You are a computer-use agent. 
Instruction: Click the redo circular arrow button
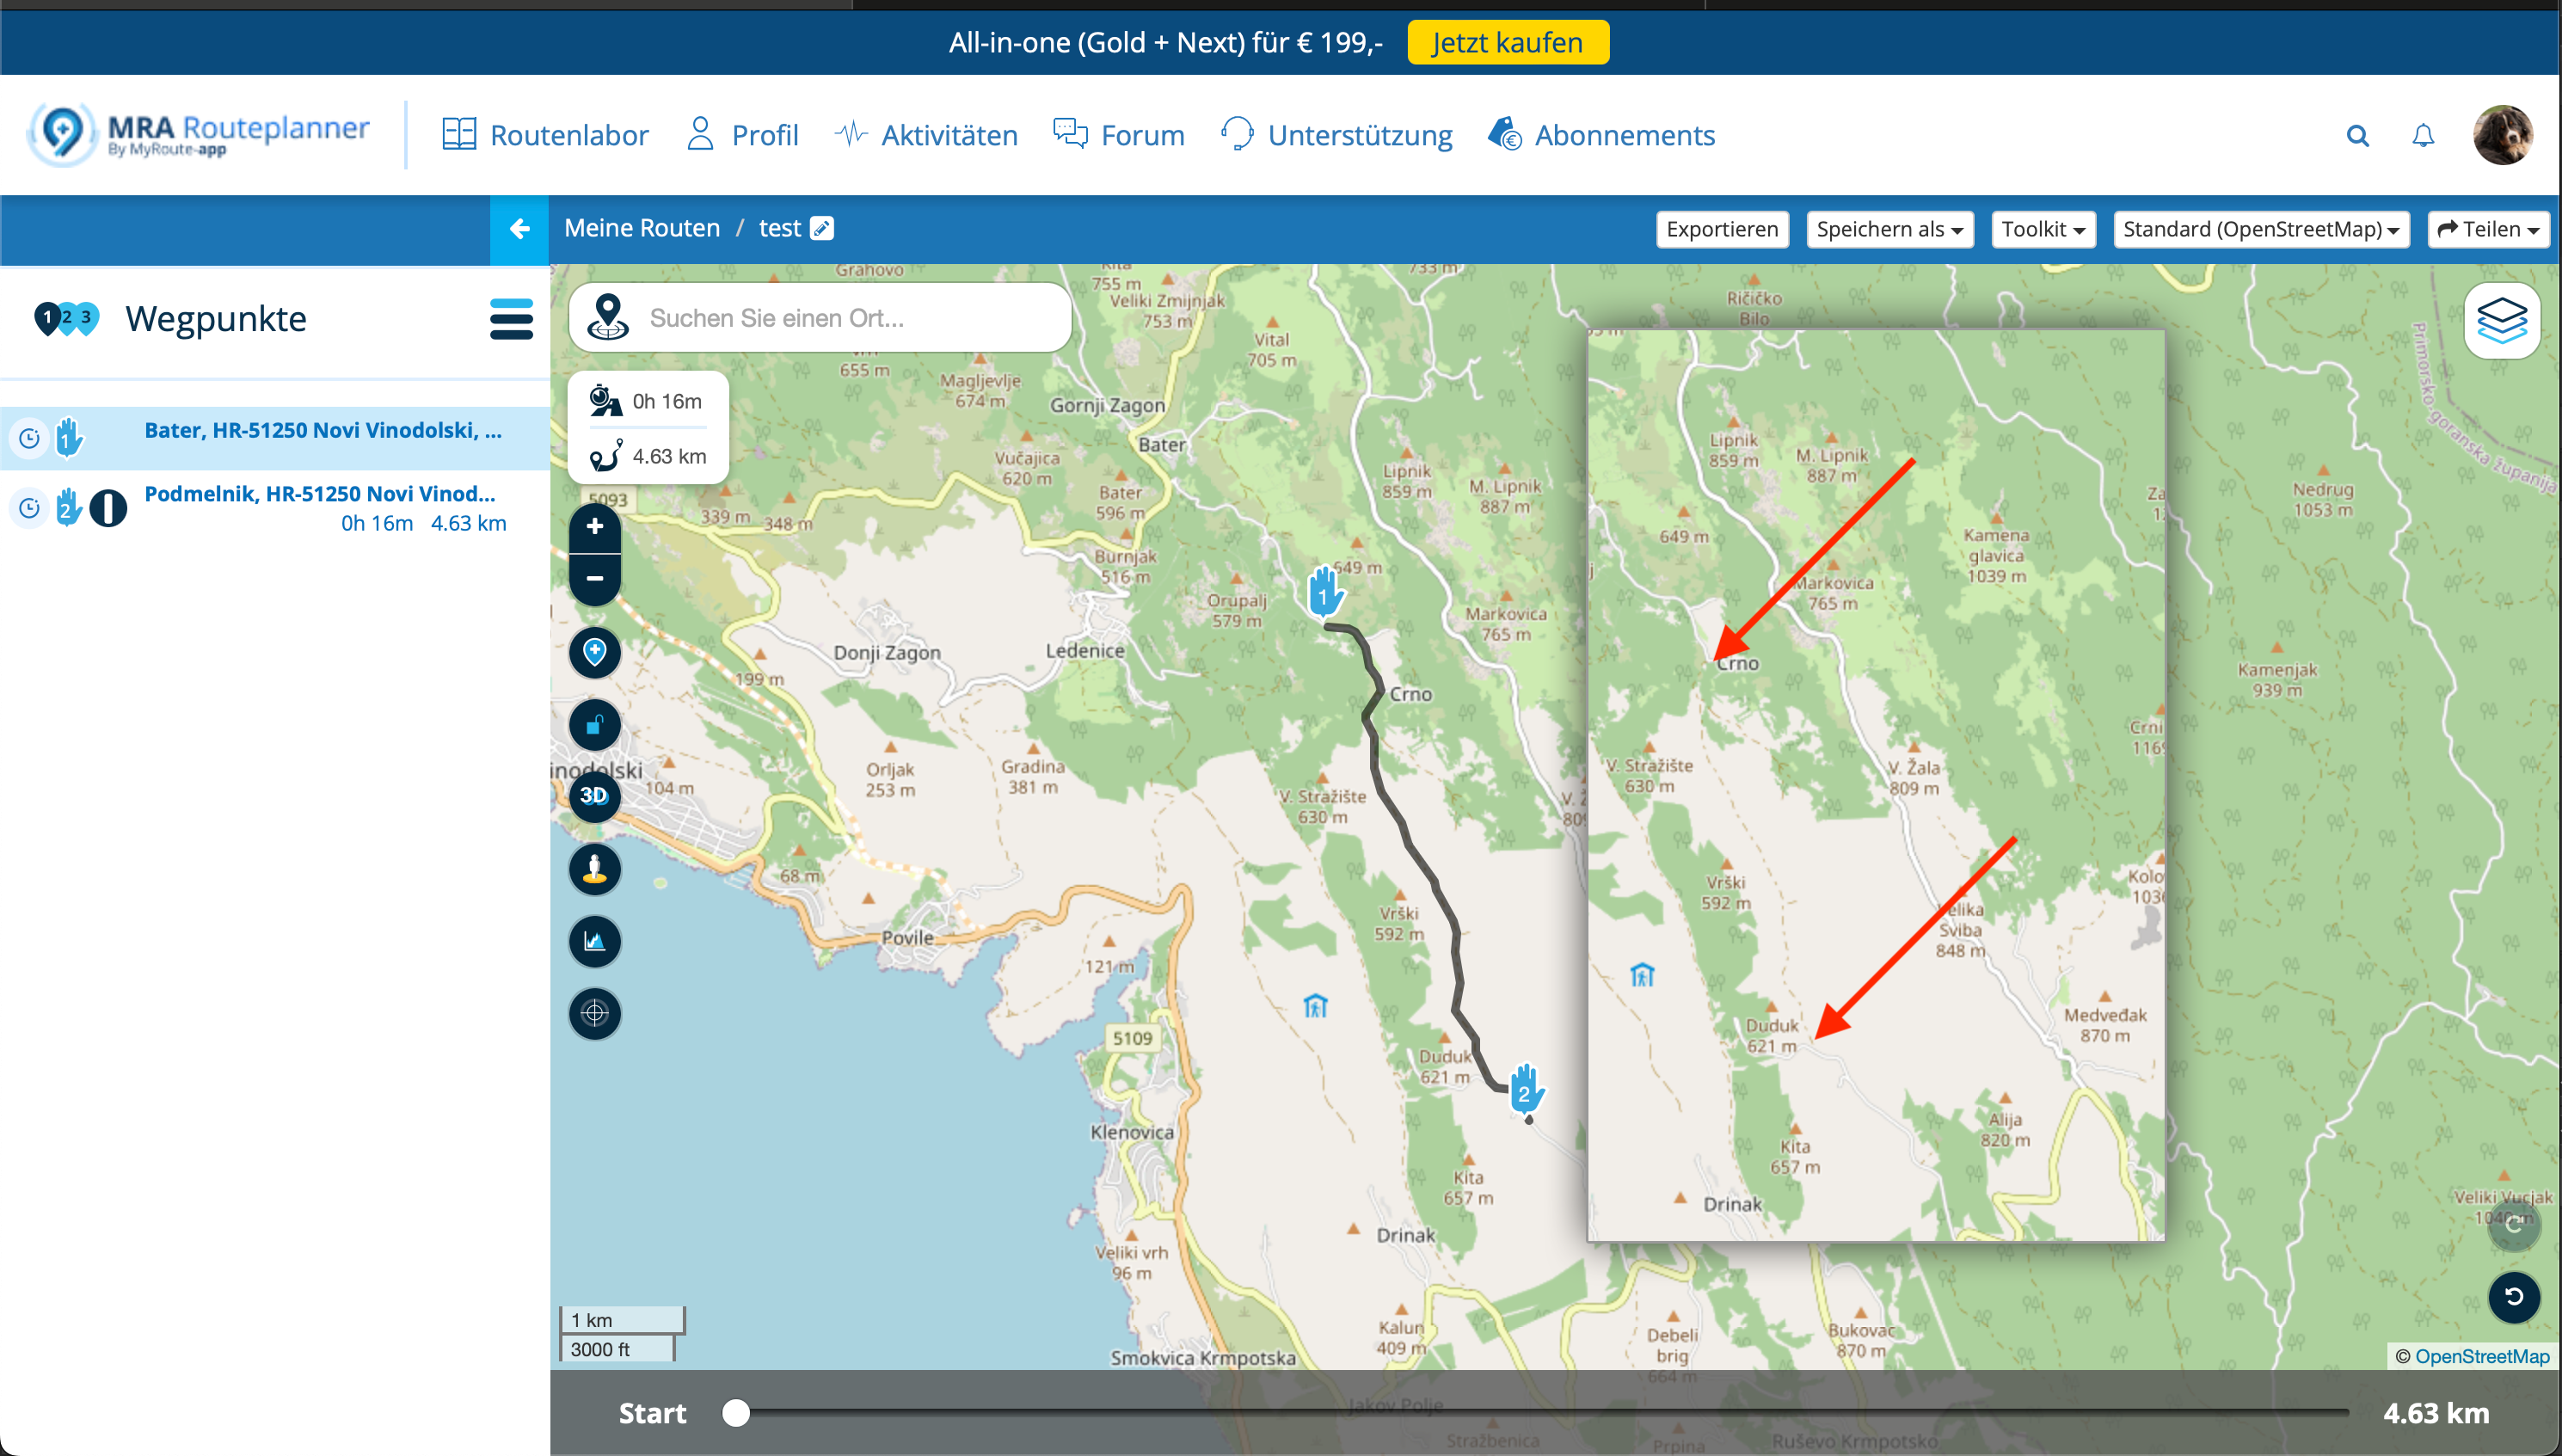point(2513,1225)
